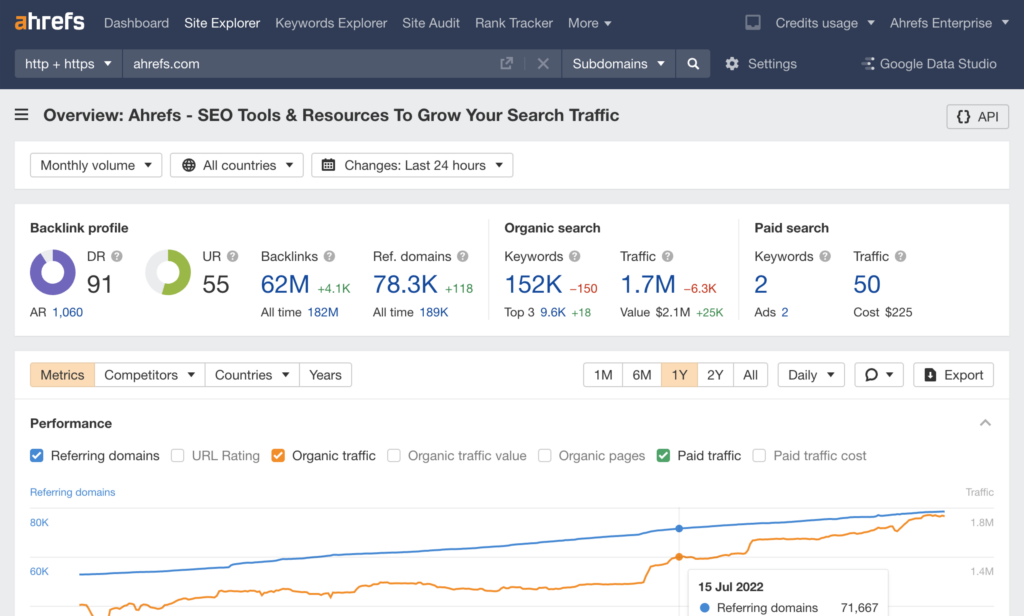The width and height of the screenshot is (1024, 616).
Task: Set chart range to All
Action: tap(750, 375)
